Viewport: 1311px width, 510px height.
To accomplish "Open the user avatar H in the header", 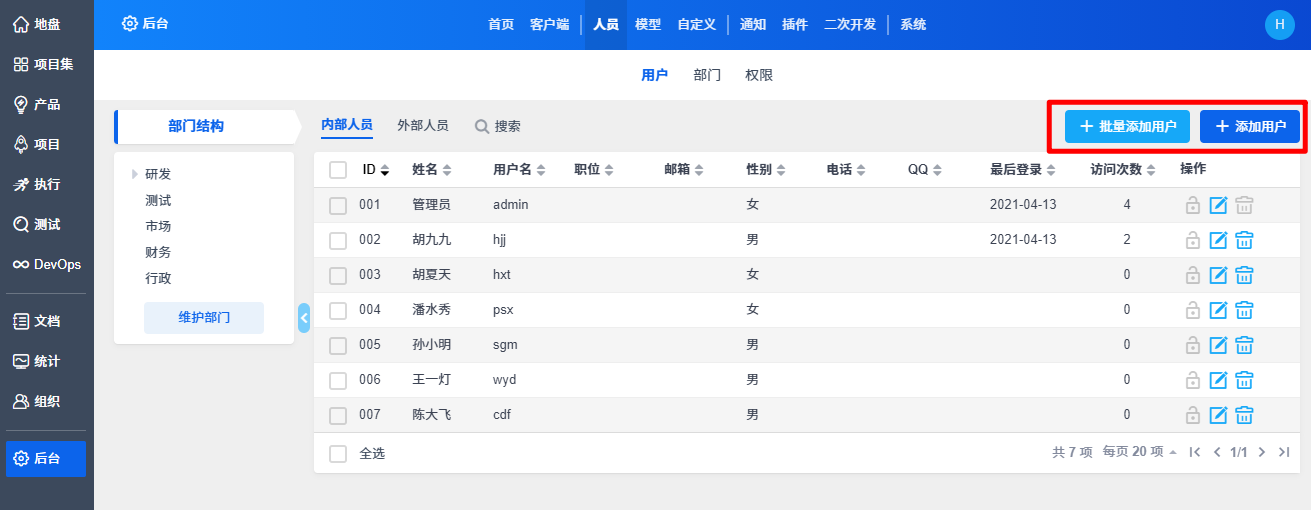I will tap(1279, 25).
